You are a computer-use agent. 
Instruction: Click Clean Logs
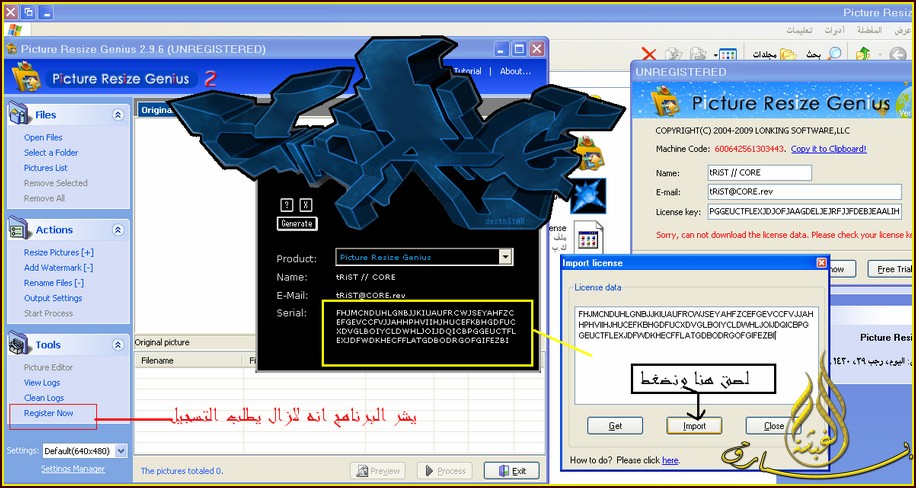pos(44,398)
